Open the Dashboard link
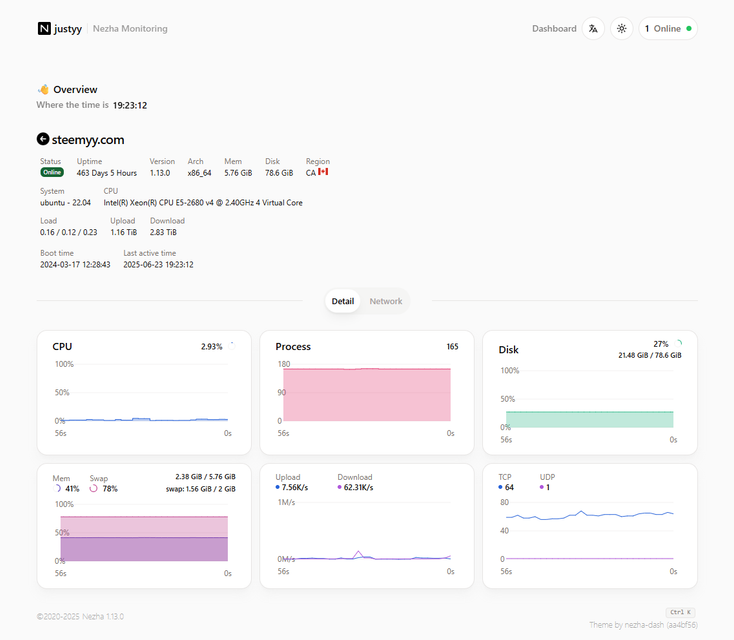 click(554, 29)
